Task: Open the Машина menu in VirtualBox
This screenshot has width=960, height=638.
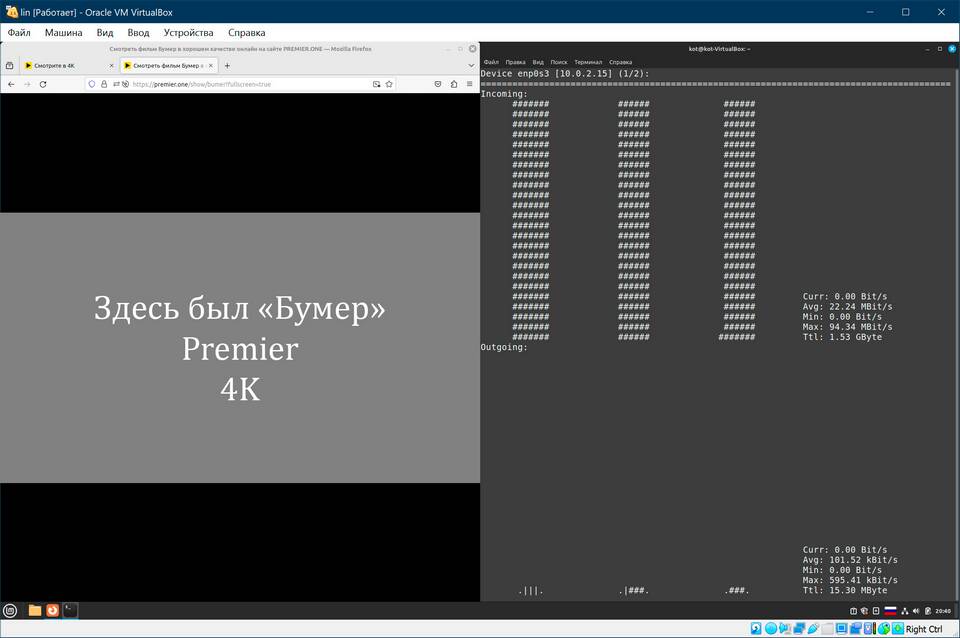Action: (x=63, y=32)
